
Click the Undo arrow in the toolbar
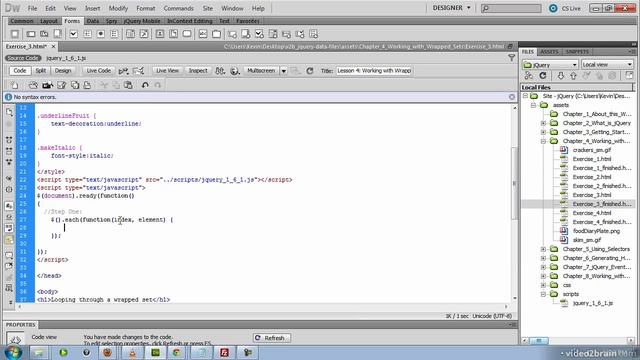point(145,85)
